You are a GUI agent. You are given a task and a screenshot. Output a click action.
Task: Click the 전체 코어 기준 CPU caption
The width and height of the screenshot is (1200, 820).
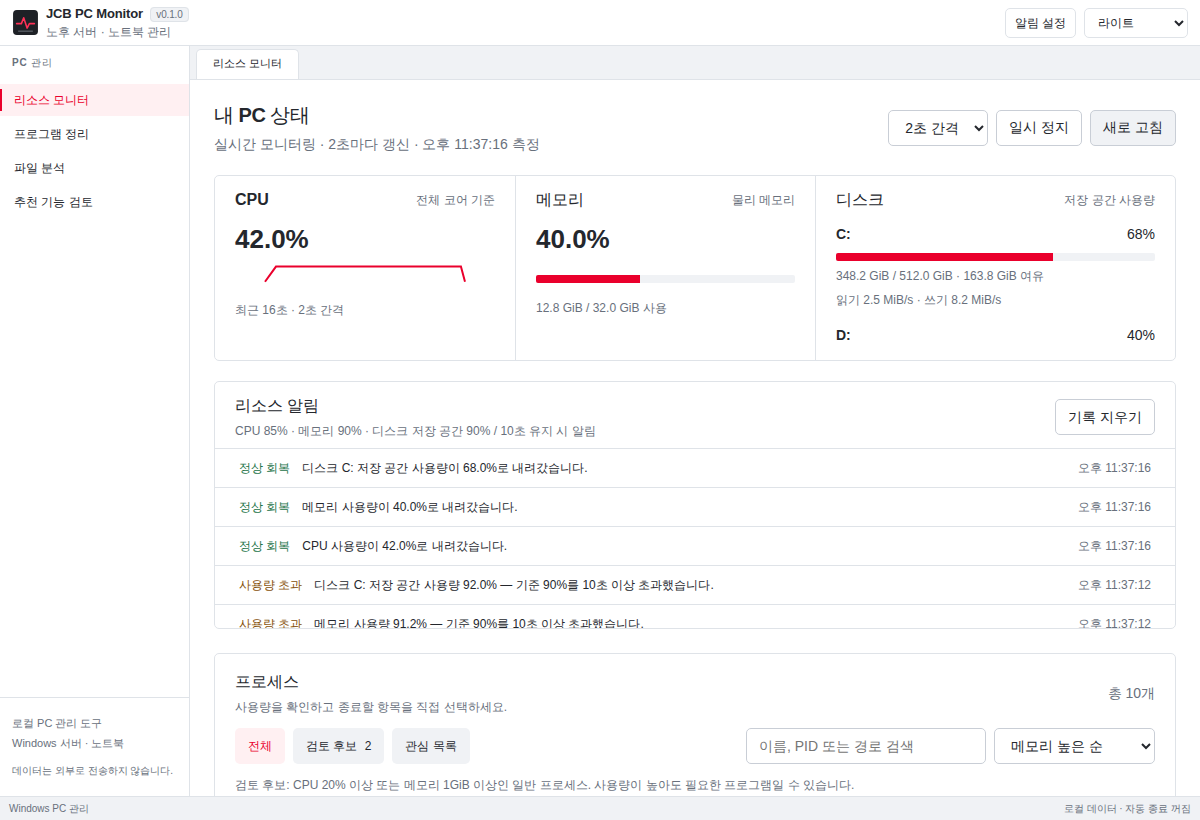455,200
